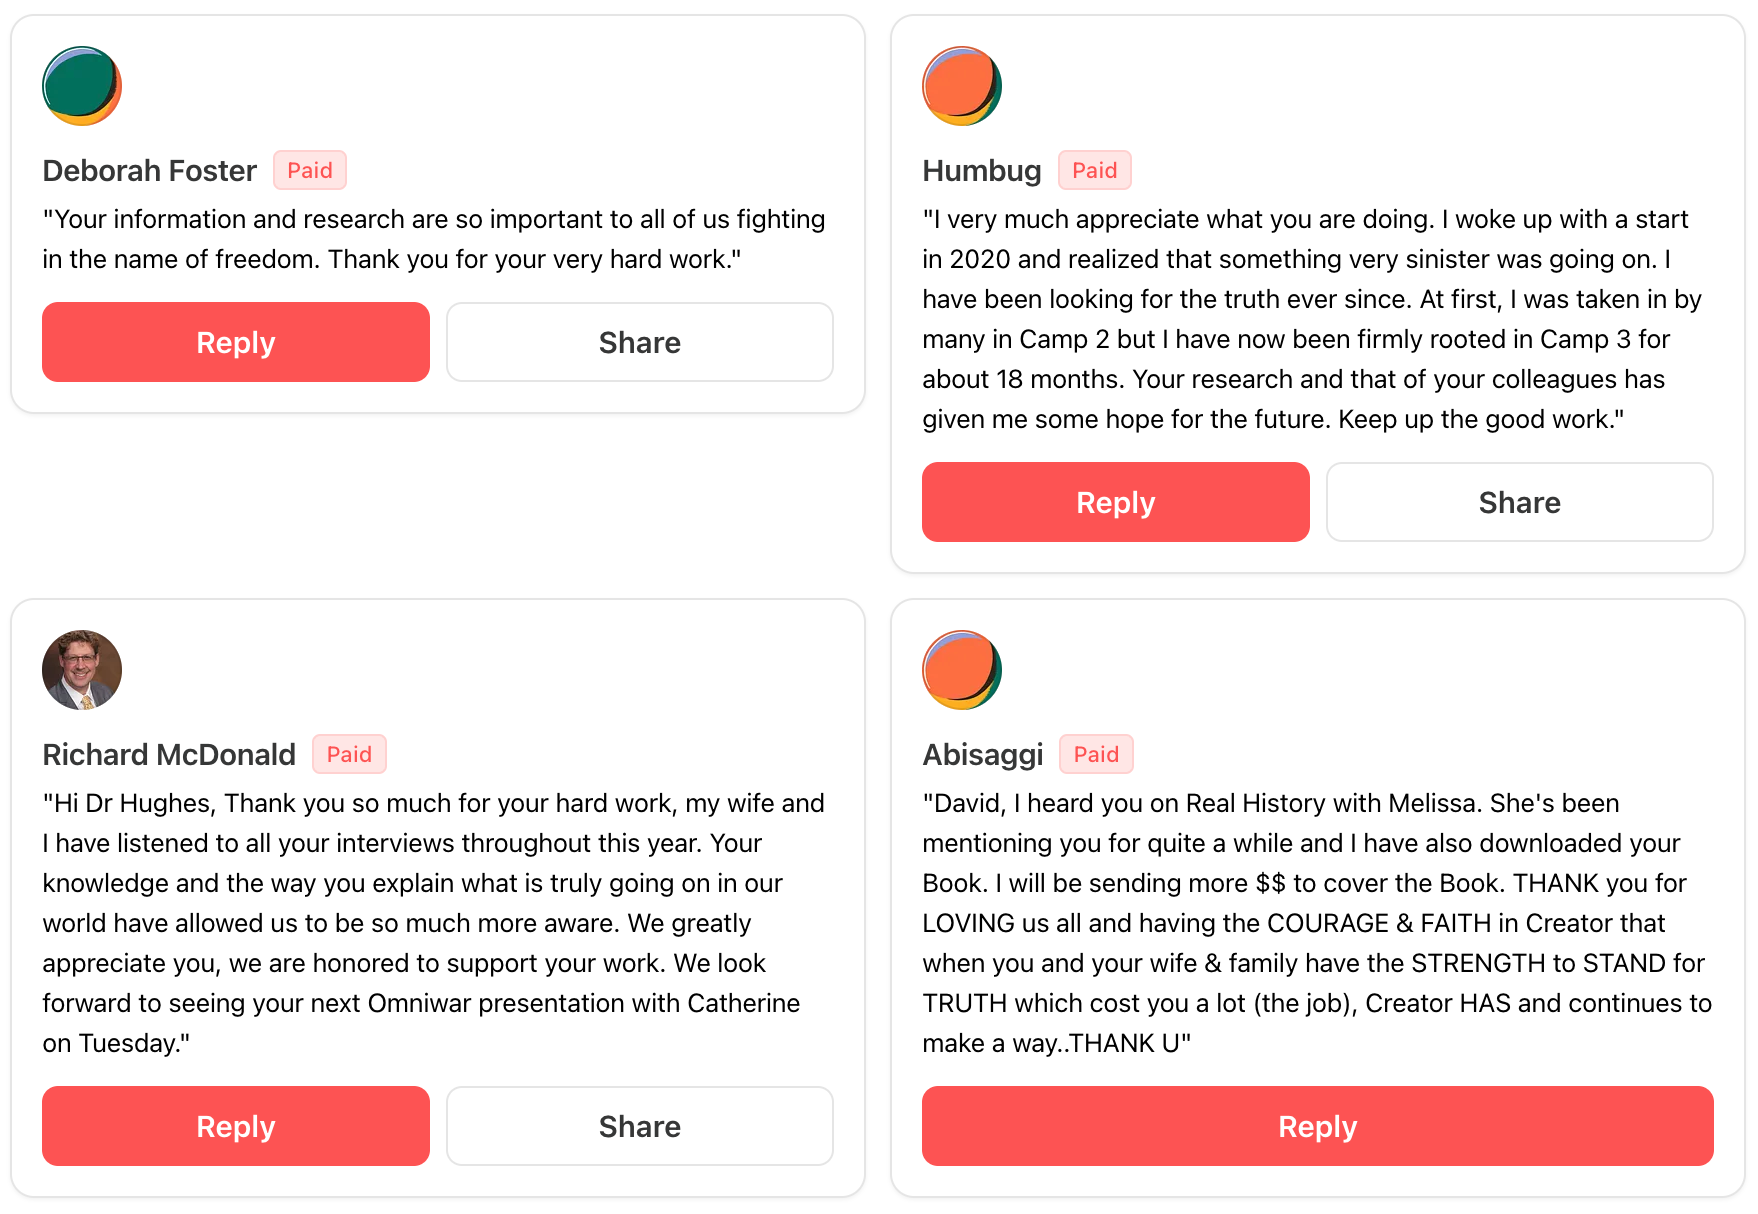The width and height of the screenshot is (1758, 1214).
Task: Click the Paid badge beside Humbug
Action: pyautogui.click(x=1095, y=171)
